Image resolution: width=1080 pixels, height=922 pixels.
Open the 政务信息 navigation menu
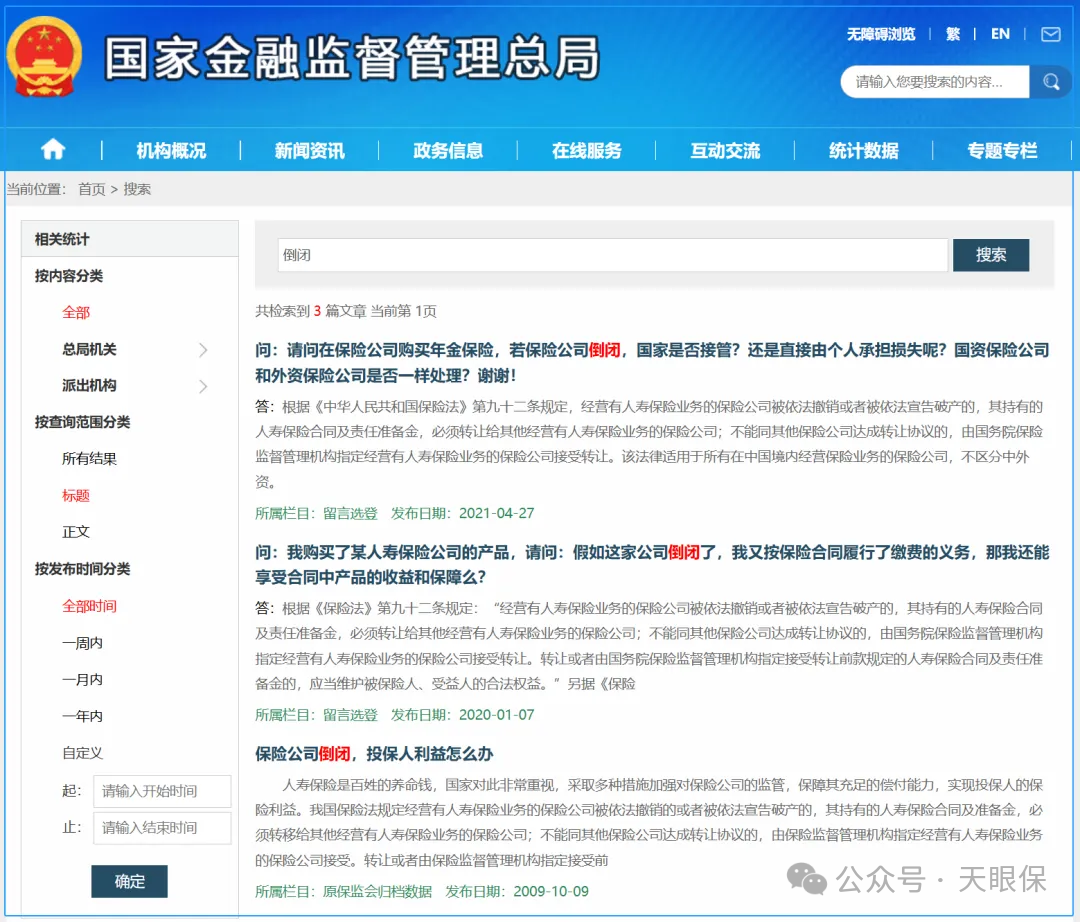click(447, 149)
